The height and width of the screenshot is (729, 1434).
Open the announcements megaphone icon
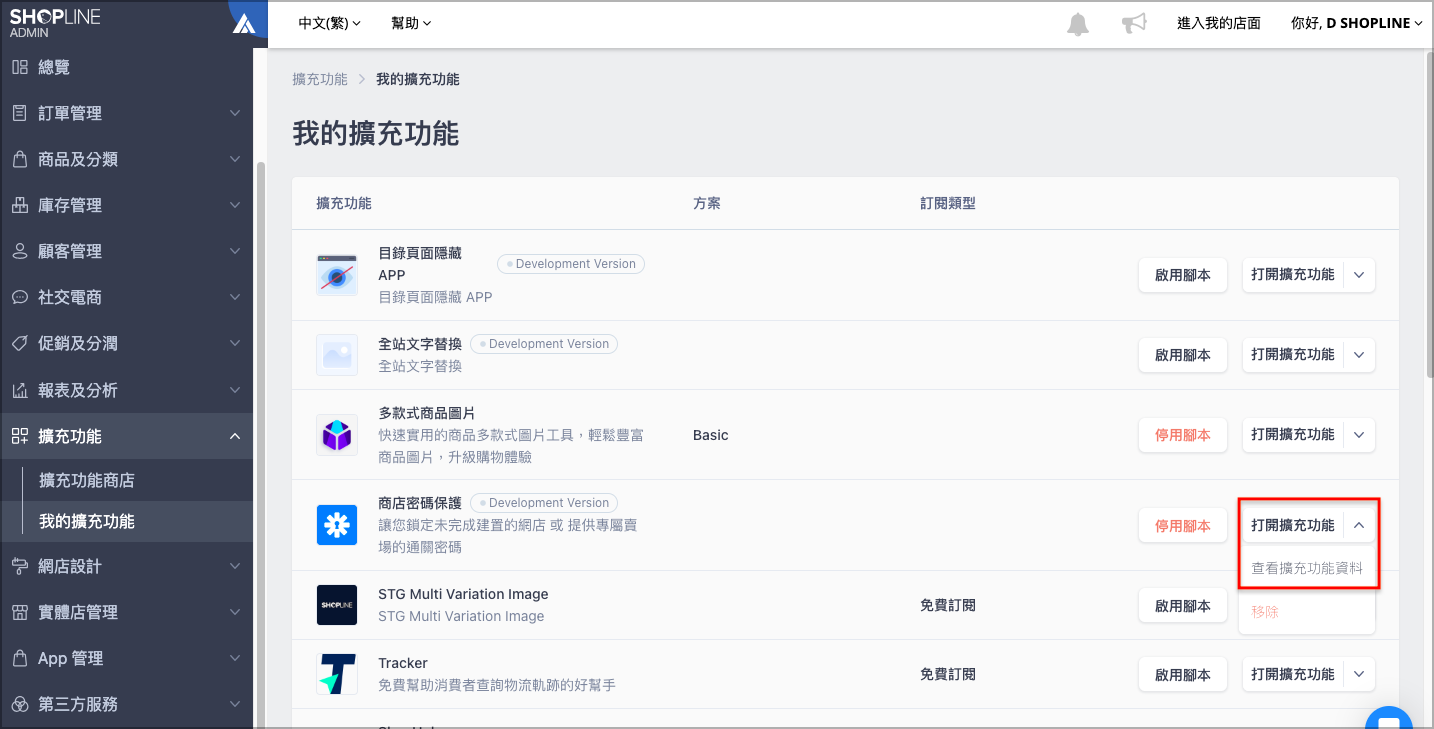coord(1134,24)
